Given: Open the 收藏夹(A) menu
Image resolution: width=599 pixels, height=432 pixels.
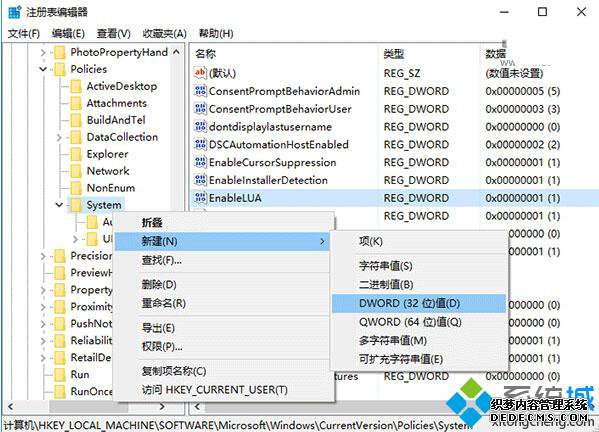Looking at the screenshot, I should [x=164, y=34].
